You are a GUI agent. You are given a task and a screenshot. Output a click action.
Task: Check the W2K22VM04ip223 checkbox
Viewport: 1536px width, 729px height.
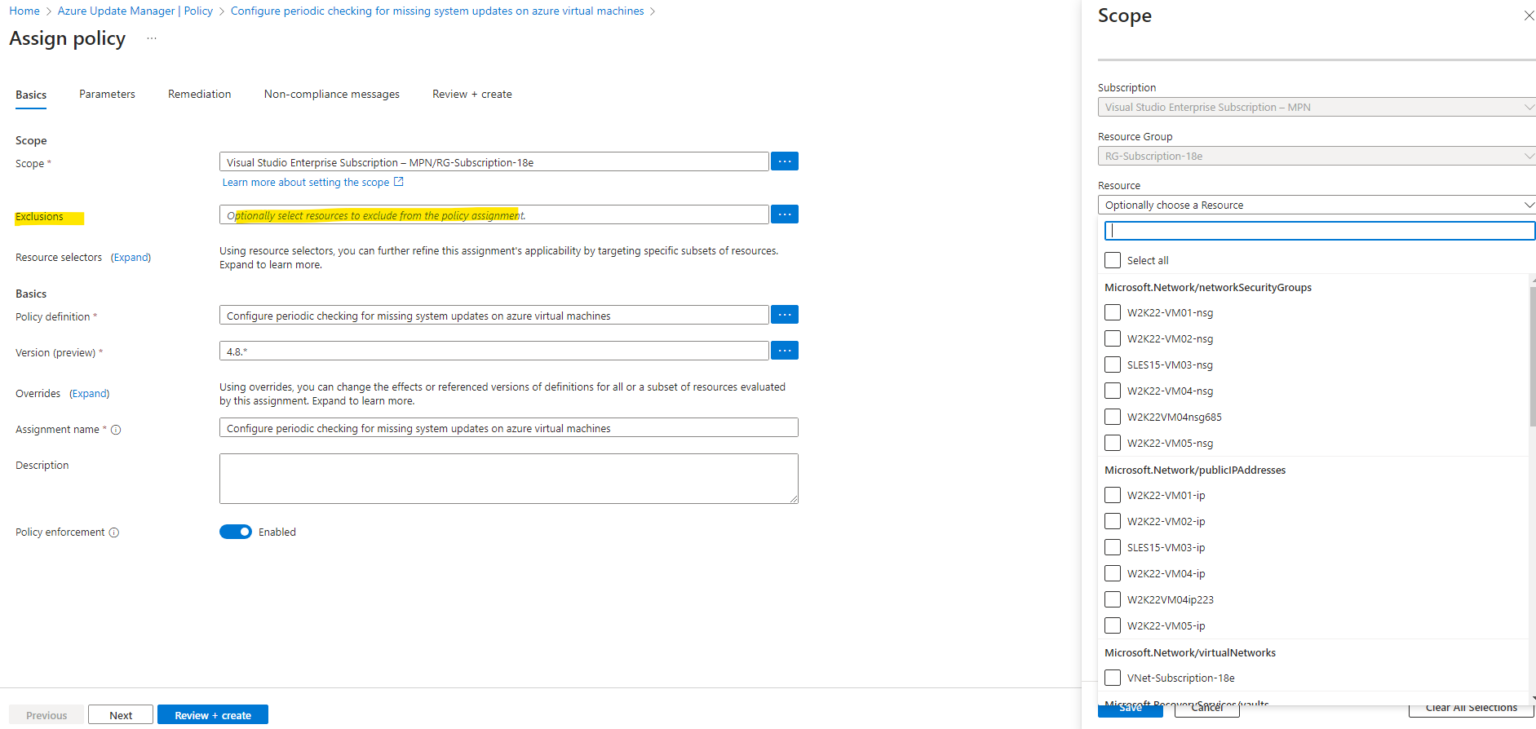point(1112,599)
